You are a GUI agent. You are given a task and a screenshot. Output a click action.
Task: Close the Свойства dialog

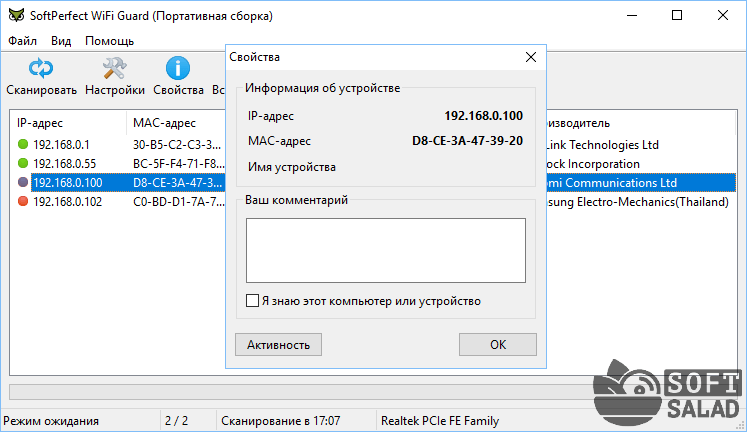coord(531,57)
